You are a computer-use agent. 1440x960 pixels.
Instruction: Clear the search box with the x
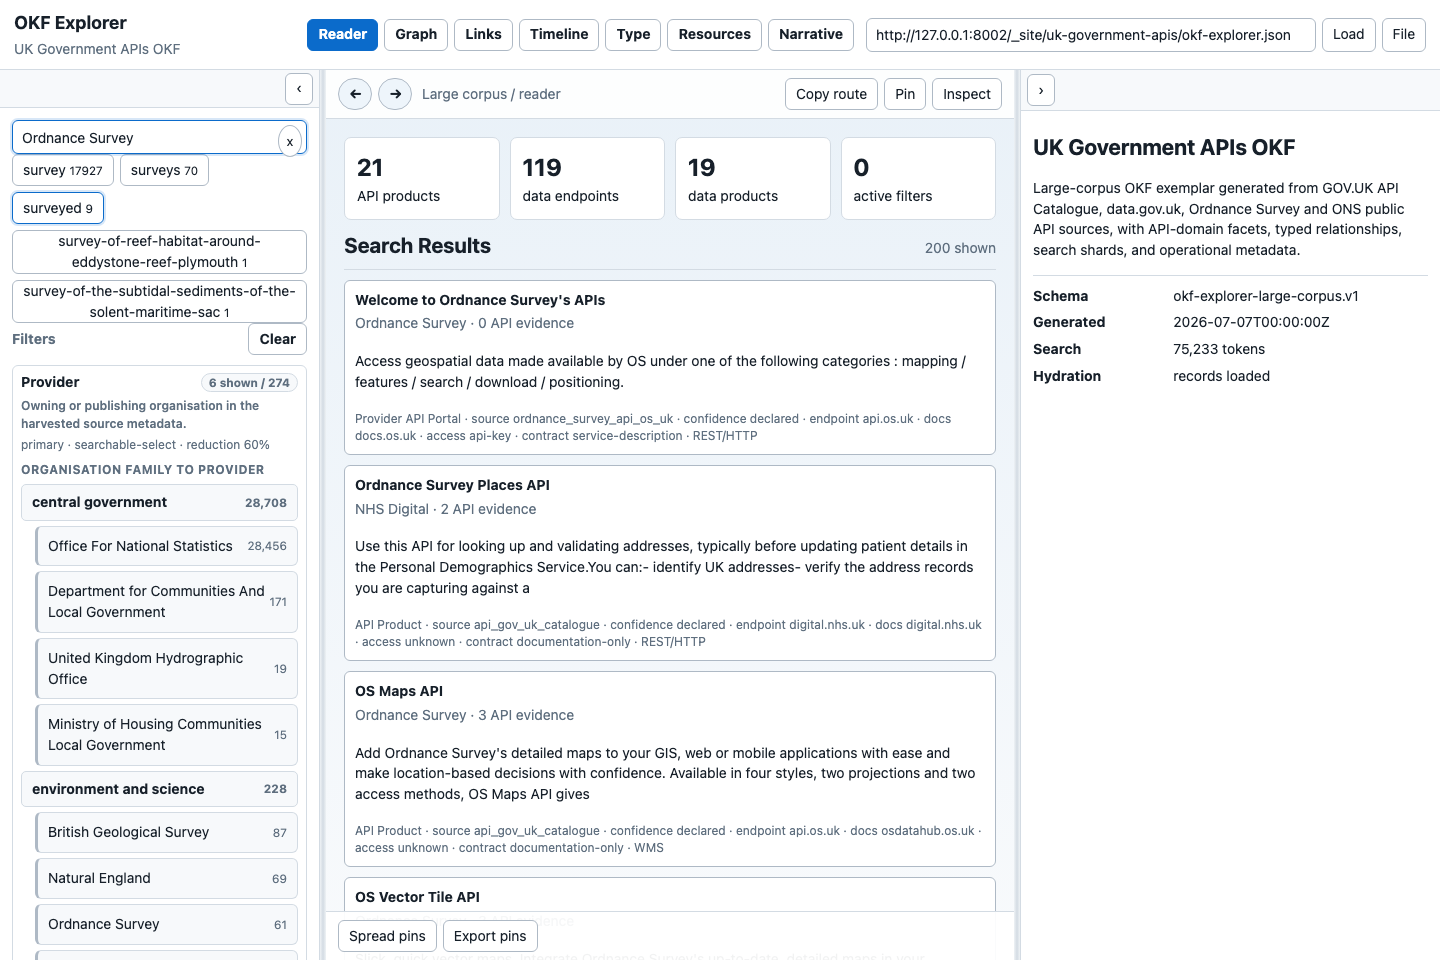coord(290,141)
